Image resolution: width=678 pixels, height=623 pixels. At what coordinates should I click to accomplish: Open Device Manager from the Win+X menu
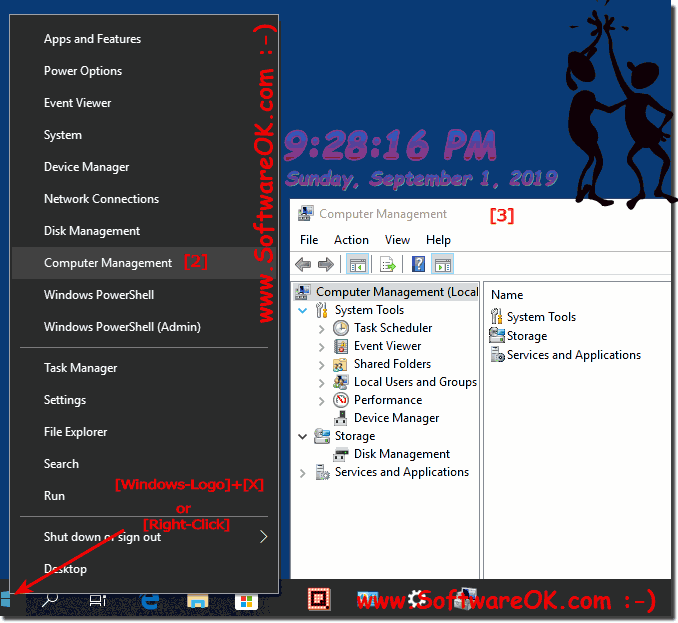coord(144,167)
